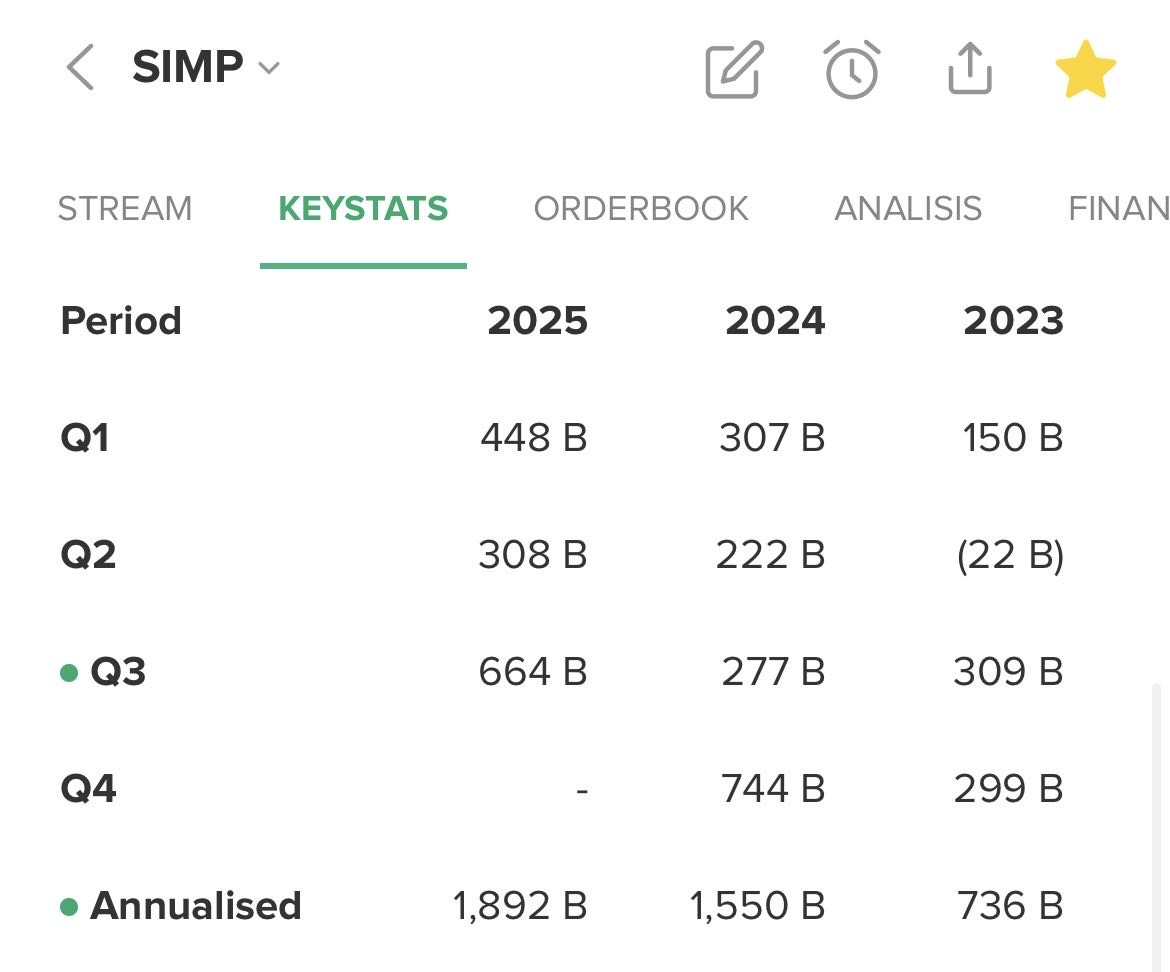This screenshot has height=972, width=1170.
Task: Open the ORDERBOOK tab
Action: [x=641, y=209]
